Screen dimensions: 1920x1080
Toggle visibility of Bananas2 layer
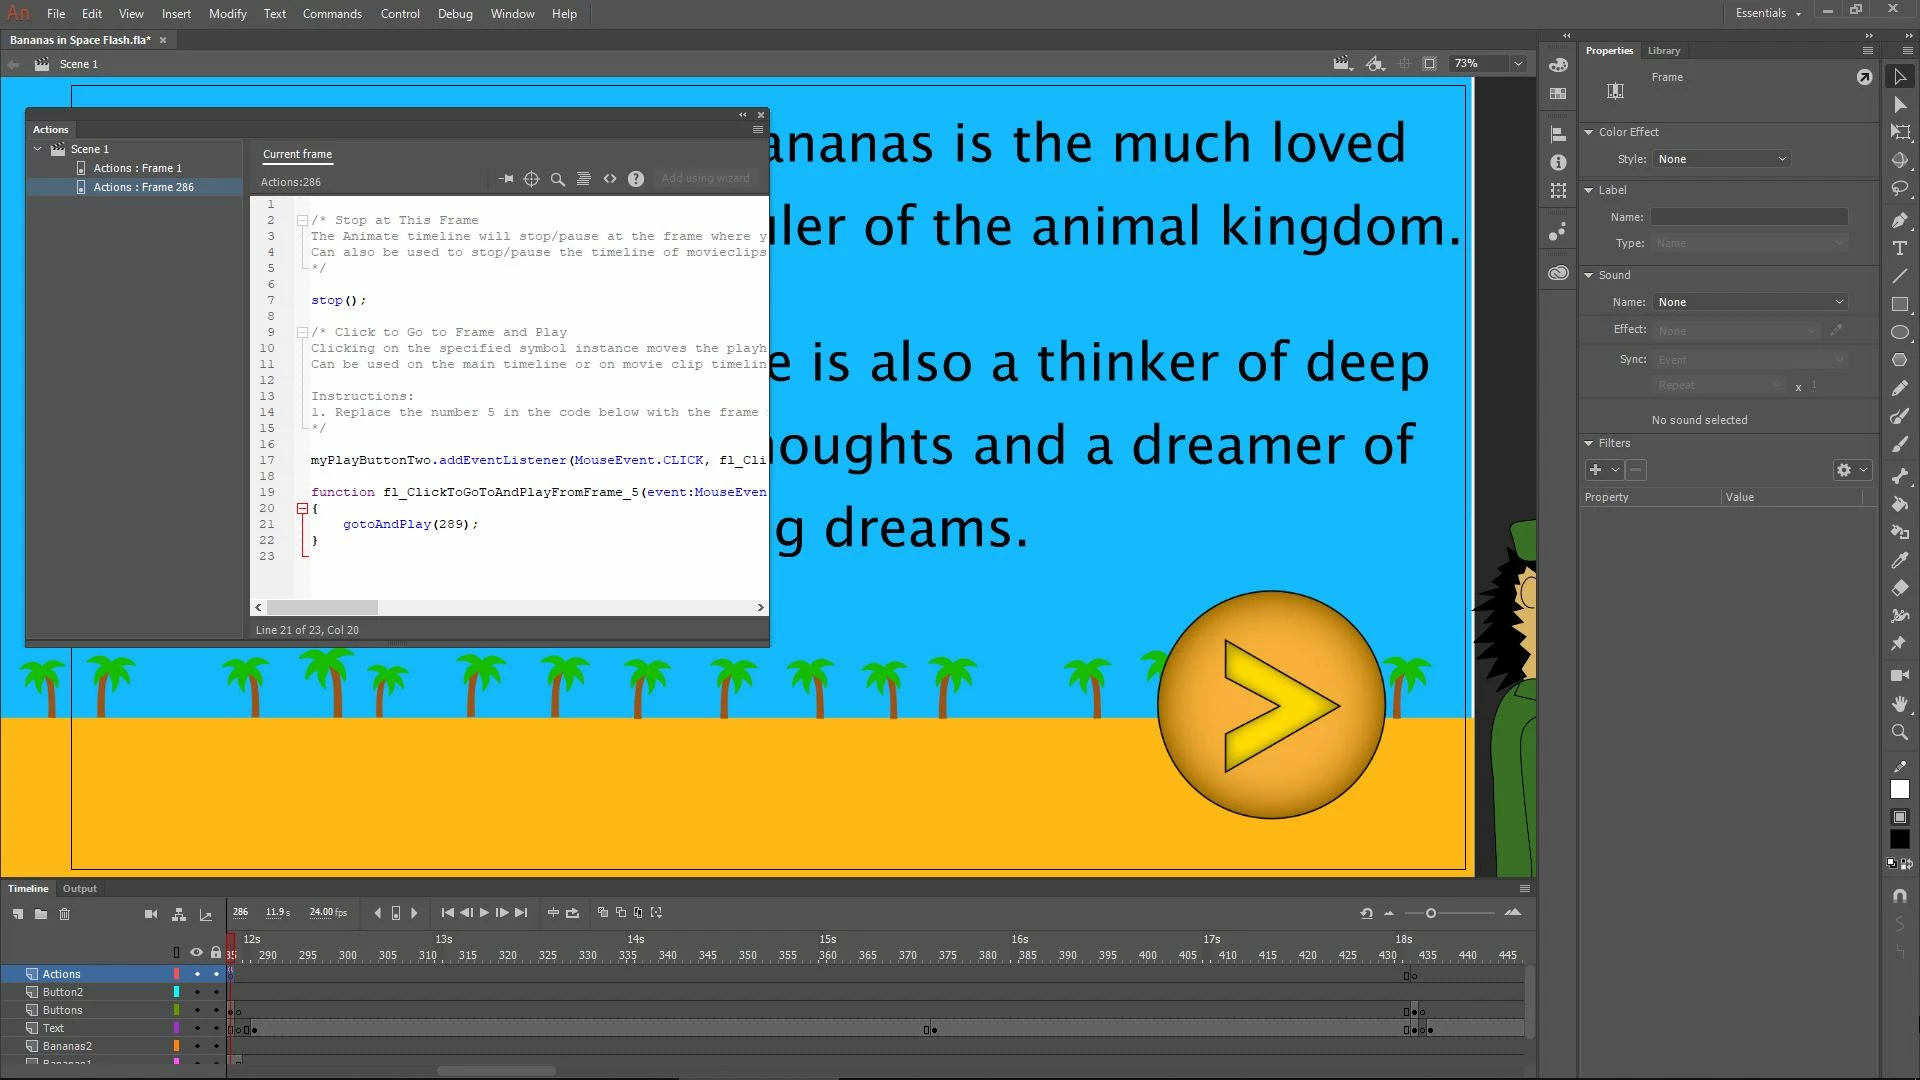[x=197, y=1046]
